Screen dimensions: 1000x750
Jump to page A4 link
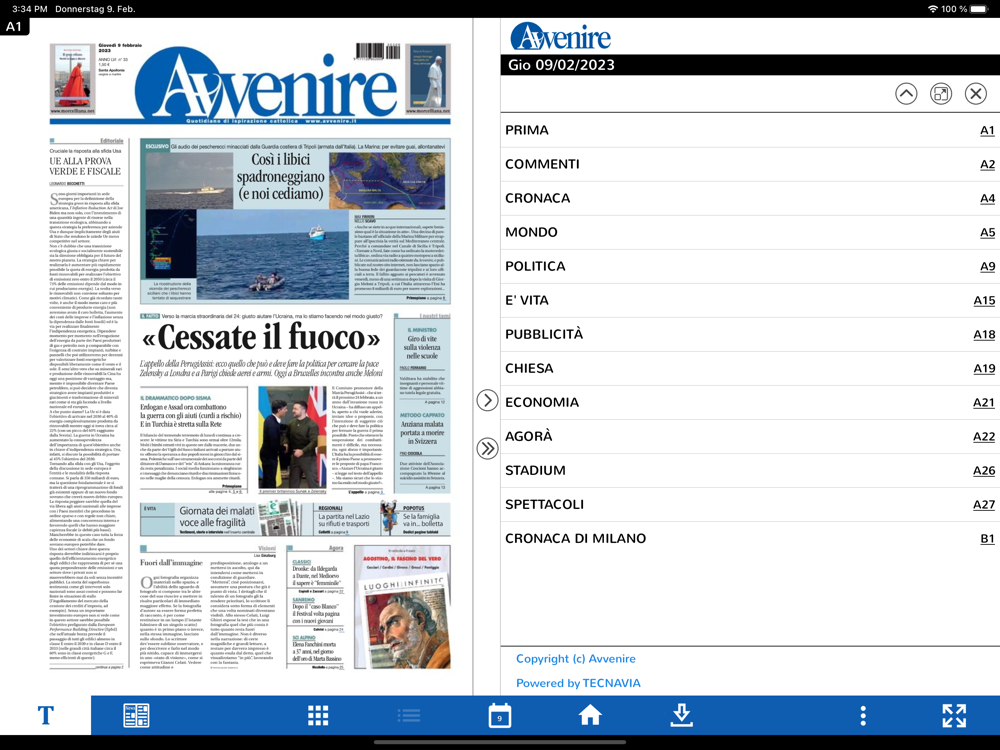coord(987,198)
